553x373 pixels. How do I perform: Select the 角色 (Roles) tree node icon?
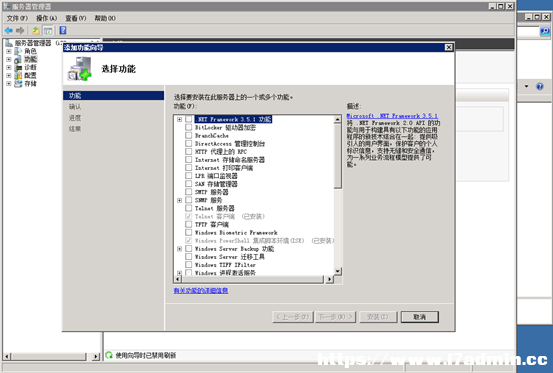coord(18,51)
